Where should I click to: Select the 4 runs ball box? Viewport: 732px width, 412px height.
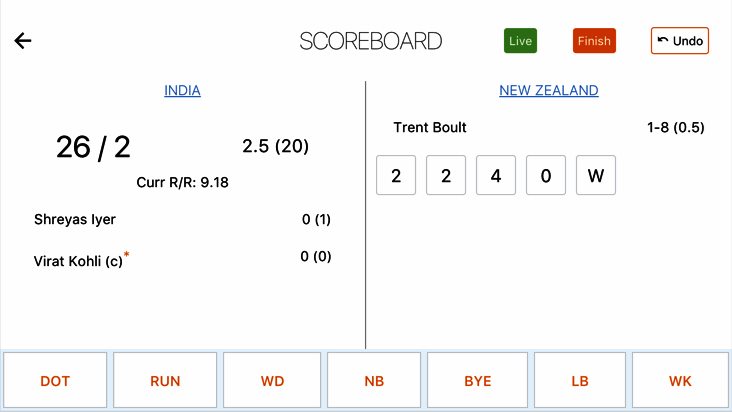[496, 175]
